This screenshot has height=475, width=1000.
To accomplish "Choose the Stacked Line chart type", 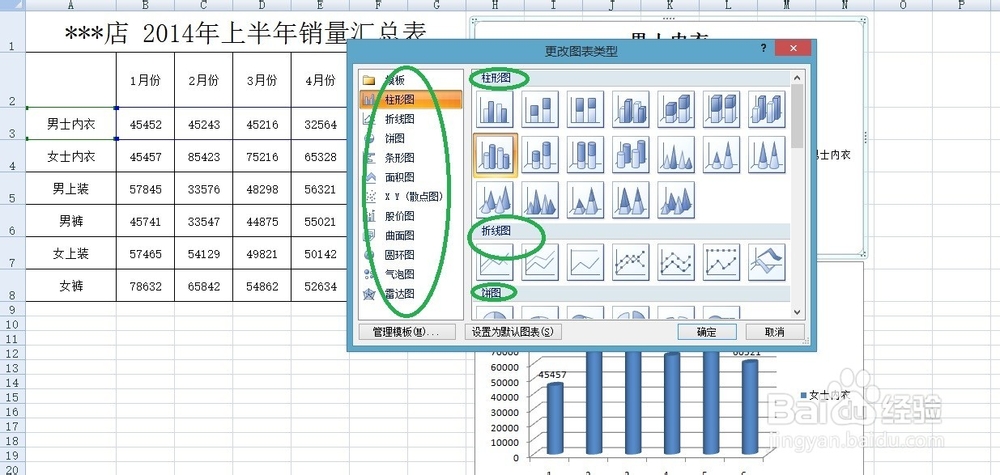I will [540, 261].
